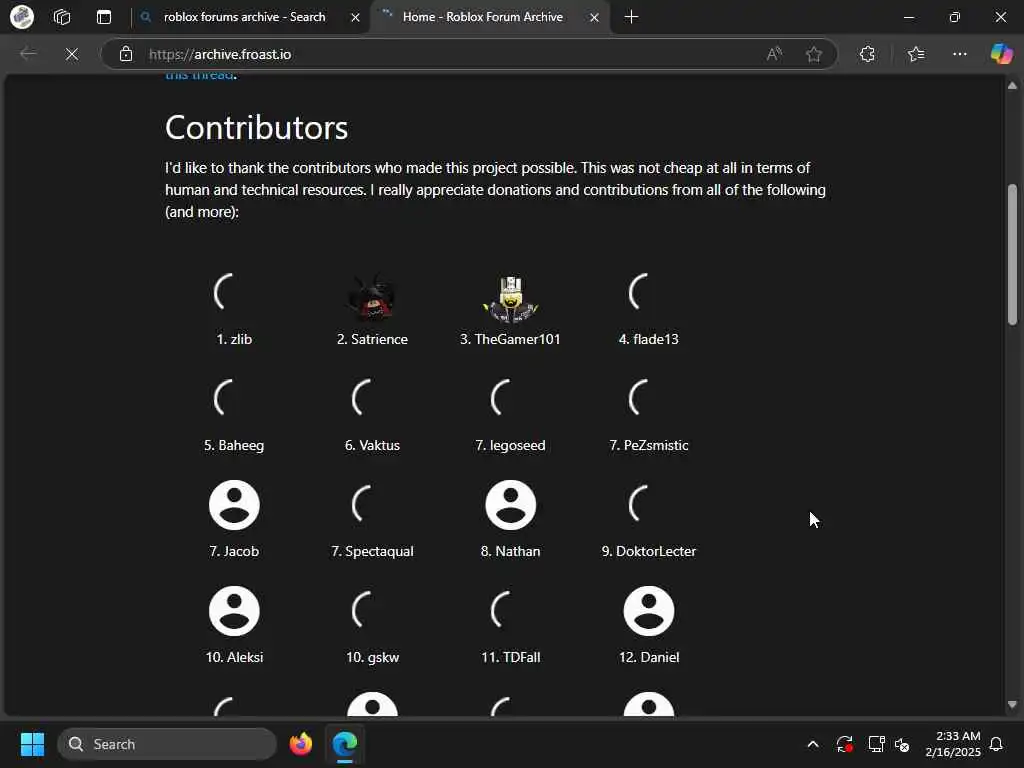The height and width of the screenshot is (768, 1024).
Task: Open the Copilot sidebar icon
Action: 1001,54
